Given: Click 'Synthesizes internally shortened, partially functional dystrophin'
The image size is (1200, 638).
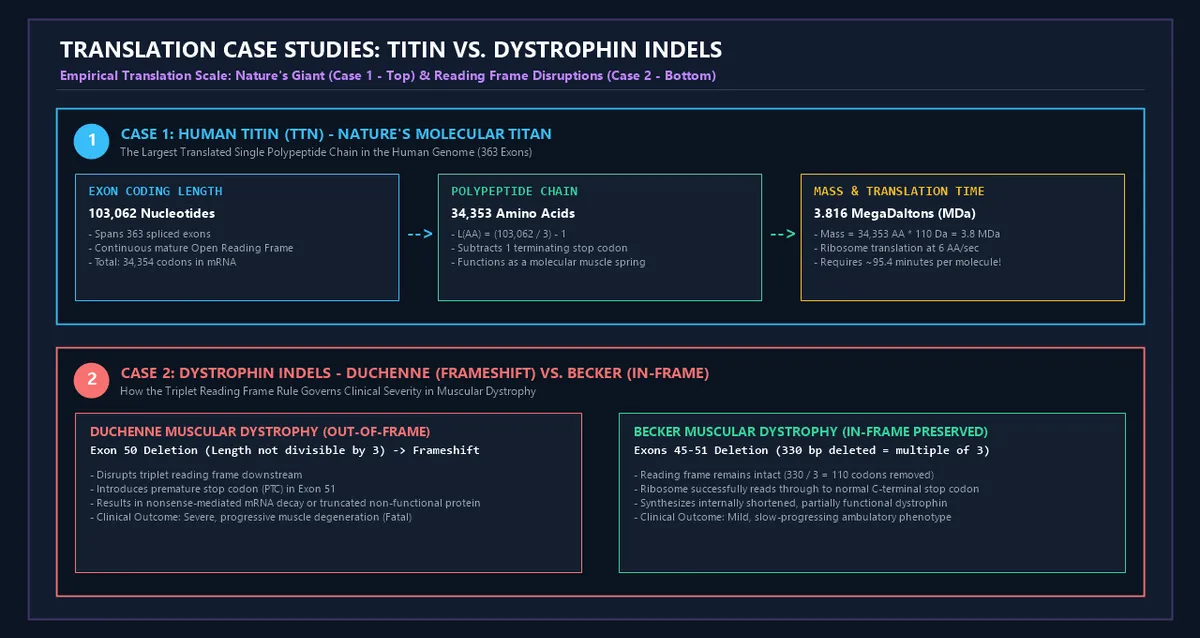Looking at the screenshot, I should coord(790,502).
